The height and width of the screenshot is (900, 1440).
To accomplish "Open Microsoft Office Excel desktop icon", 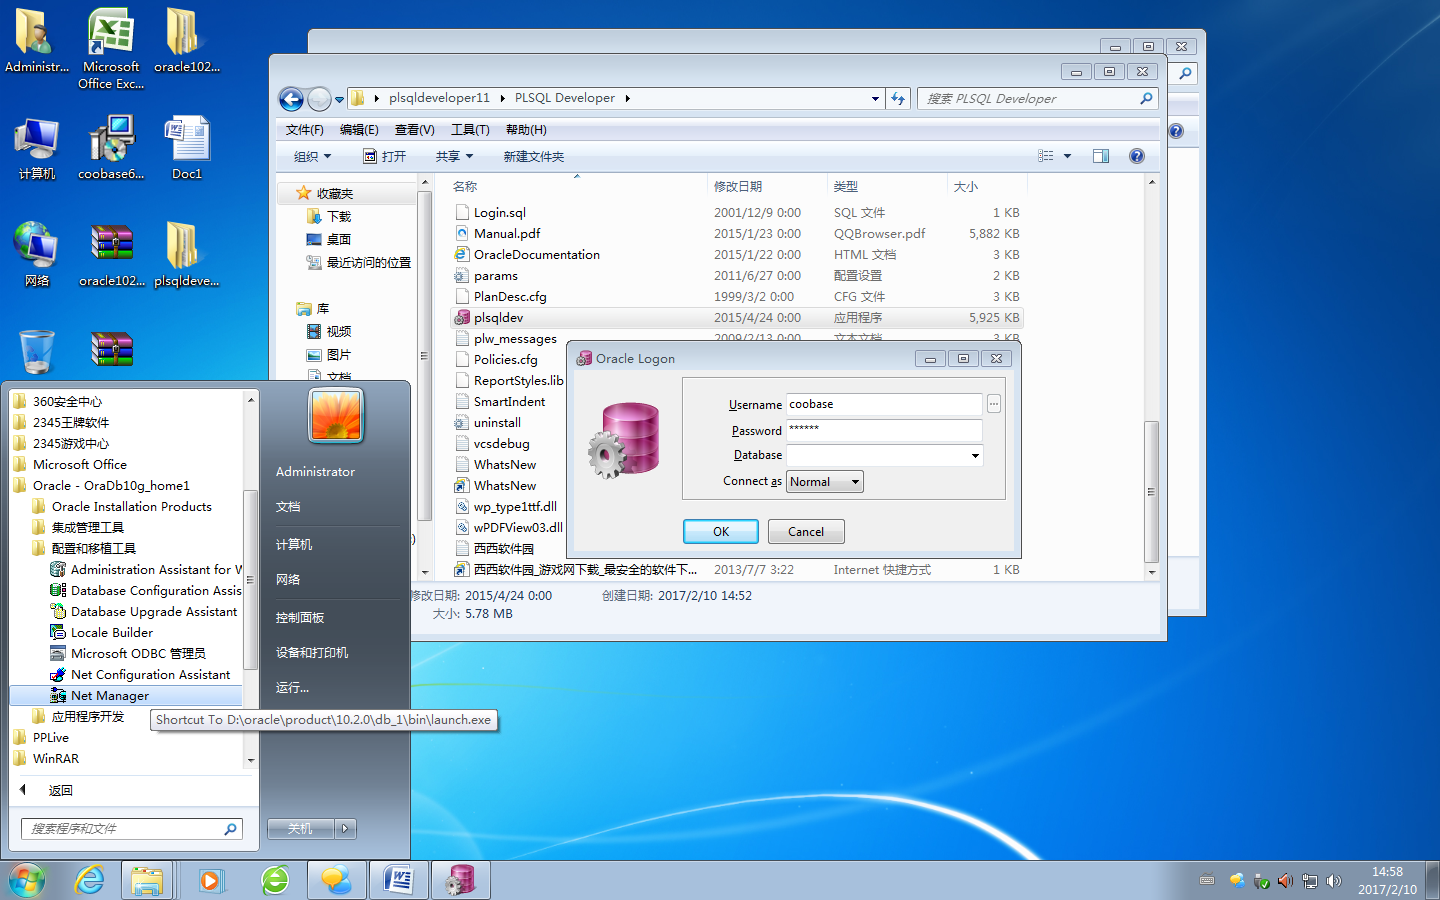I will pyautogui.click(x=111, y=48).
